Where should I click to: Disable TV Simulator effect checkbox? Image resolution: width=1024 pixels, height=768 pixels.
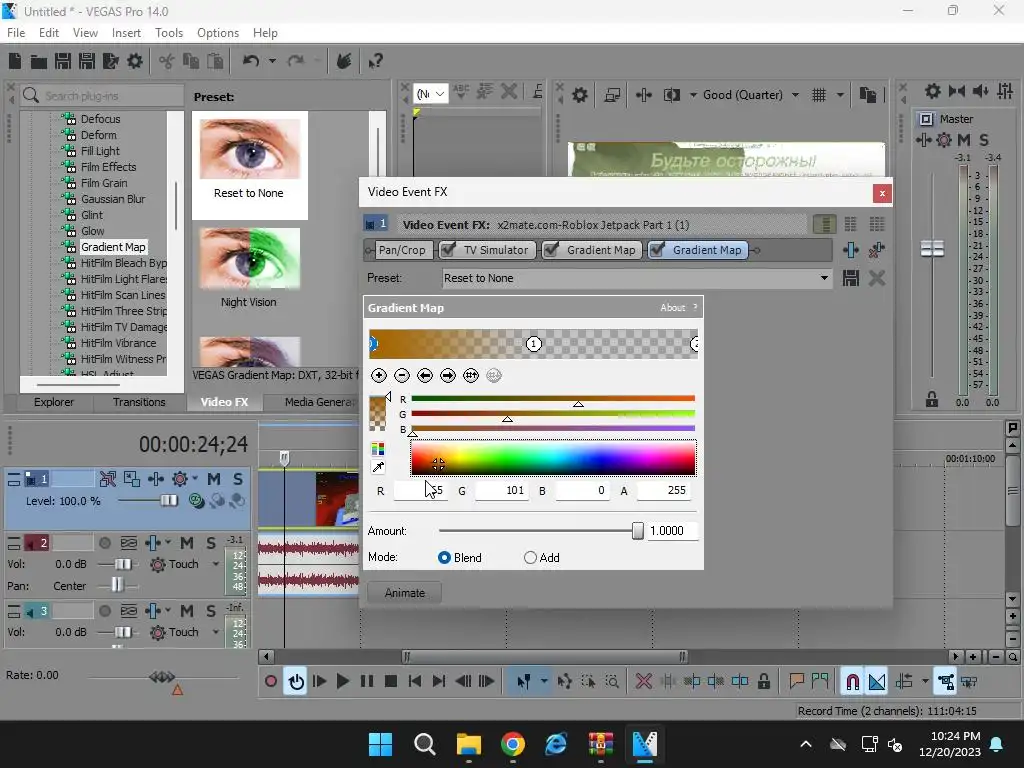click(x=448, y=250)
